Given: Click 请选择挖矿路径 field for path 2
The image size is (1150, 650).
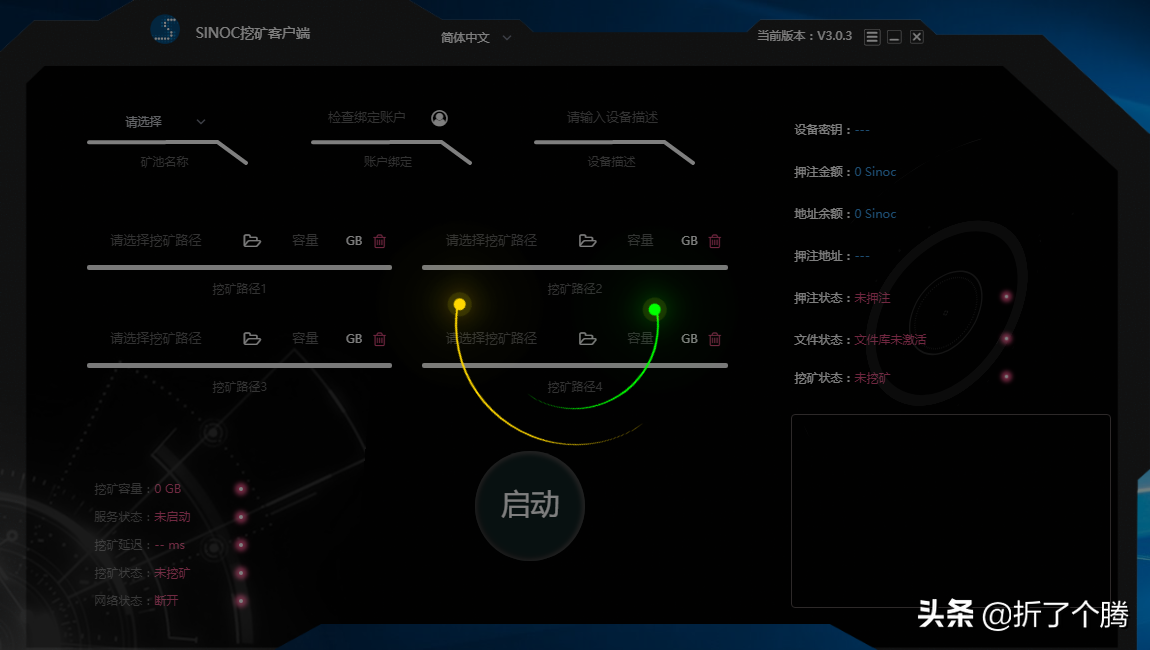Looking at the screenshot, I should coord(491,241).
